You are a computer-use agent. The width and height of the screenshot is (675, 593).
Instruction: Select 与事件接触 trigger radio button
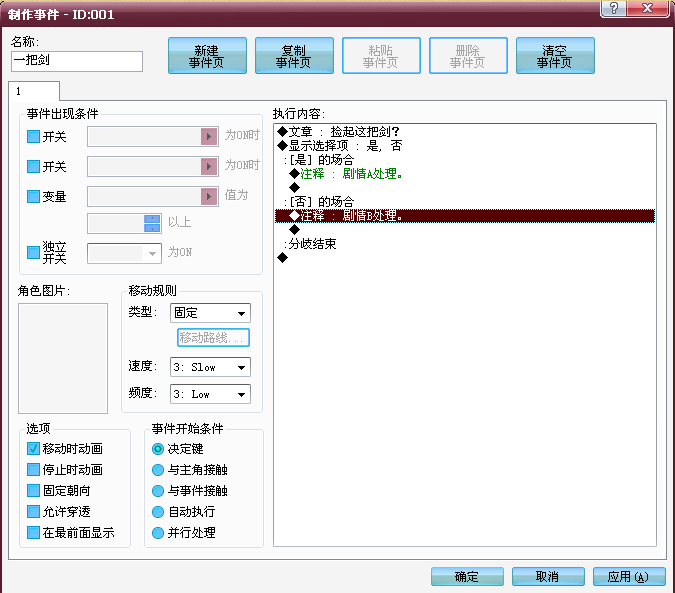tap(158, 491)
